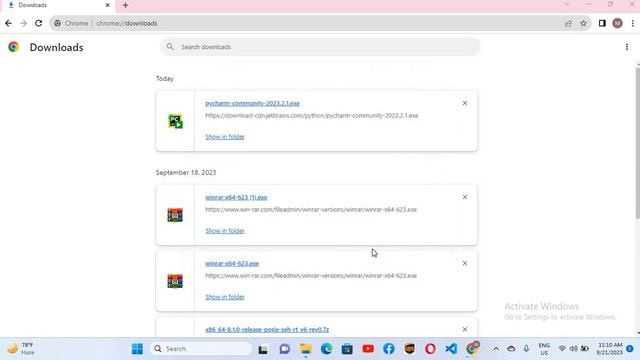Go back using the browser back arrow

(8, 23)
